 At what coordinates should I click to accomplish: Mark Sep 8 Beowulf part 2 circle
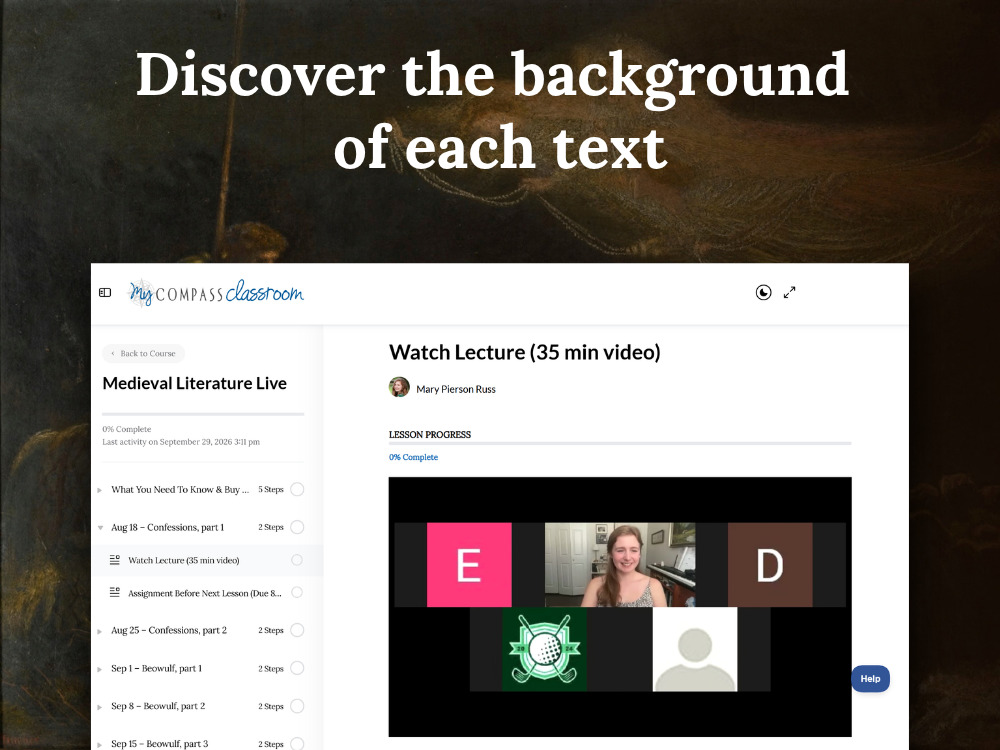[x=297, y=706]
